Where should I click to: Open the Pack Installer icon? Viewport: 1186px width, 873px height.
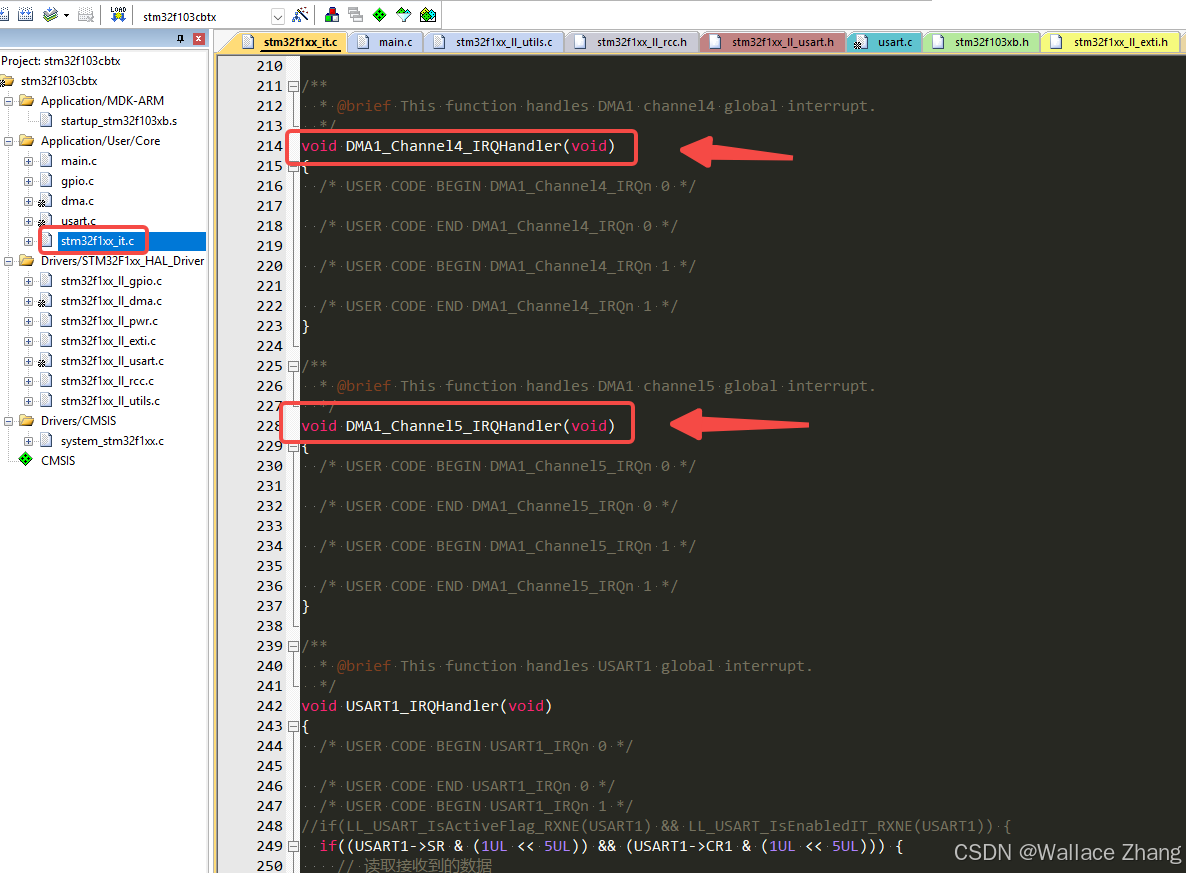pos(428,15)
